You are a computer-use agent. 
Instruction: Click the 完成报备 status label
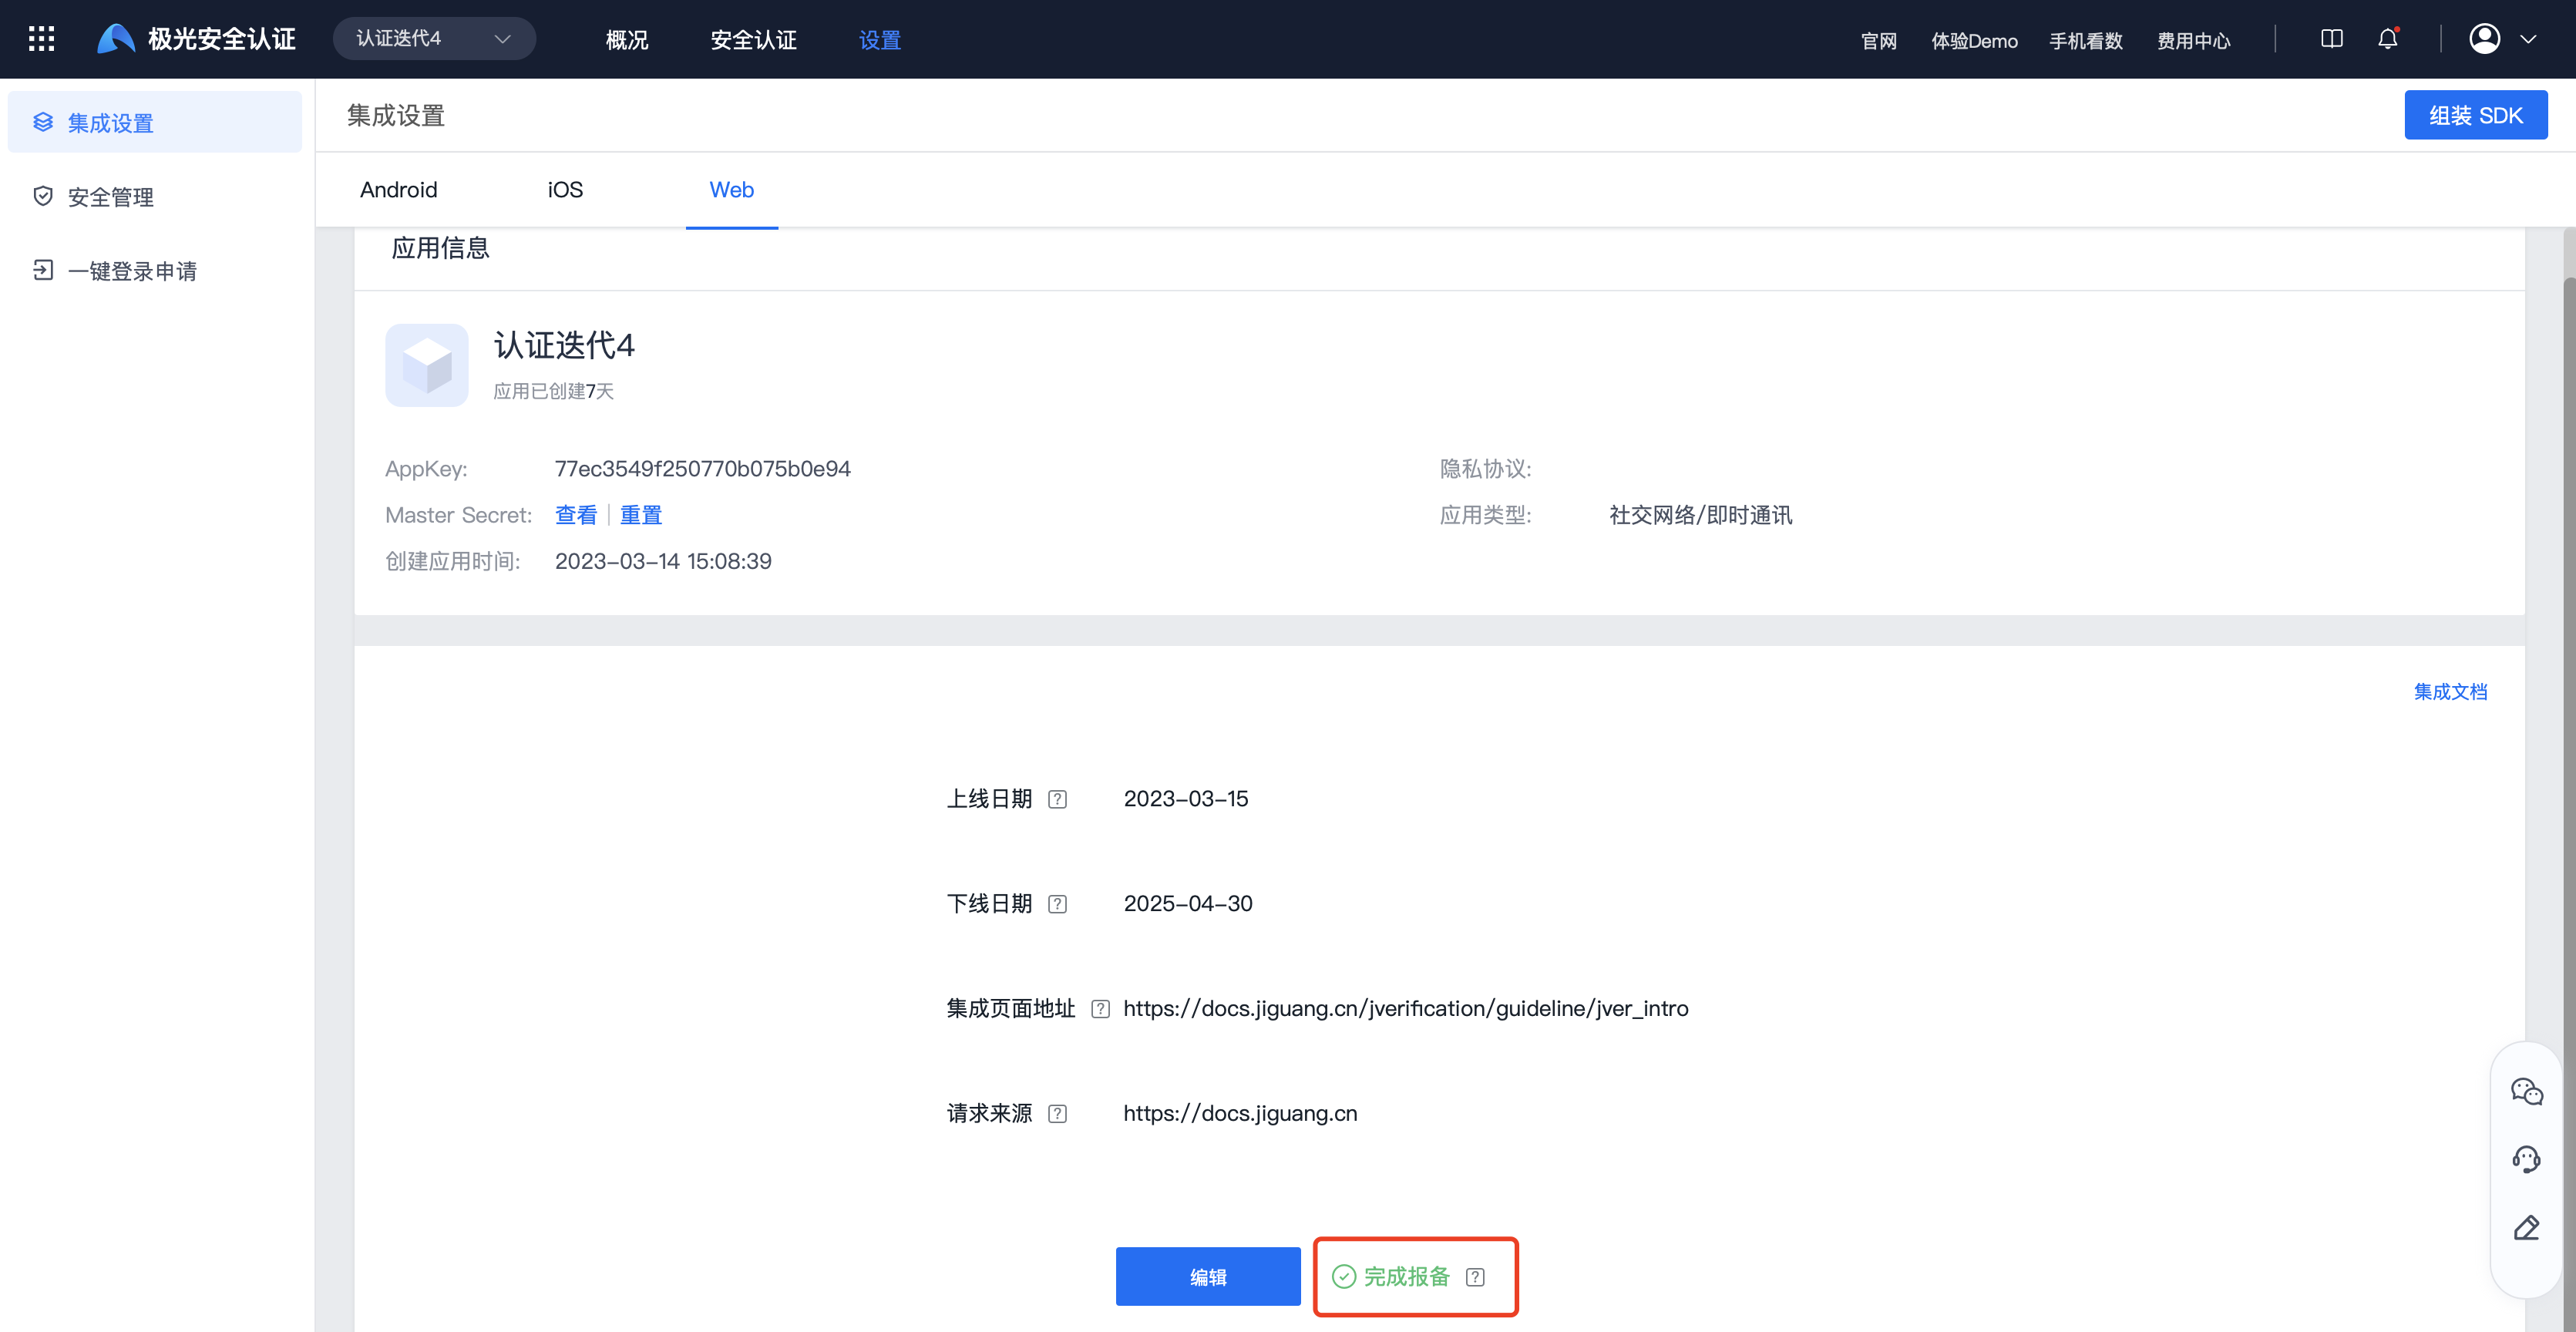[1407, 1277]
